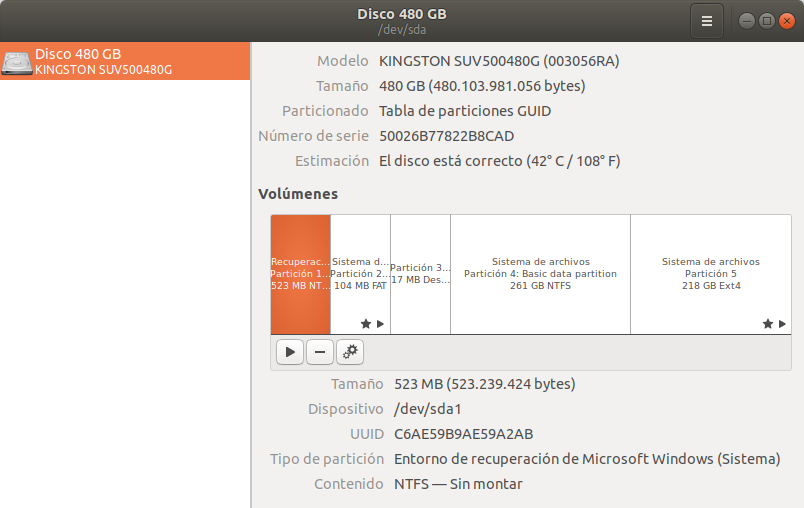Select Partición 5 218 GB Ext4 volume

click(x=710, y=273)
